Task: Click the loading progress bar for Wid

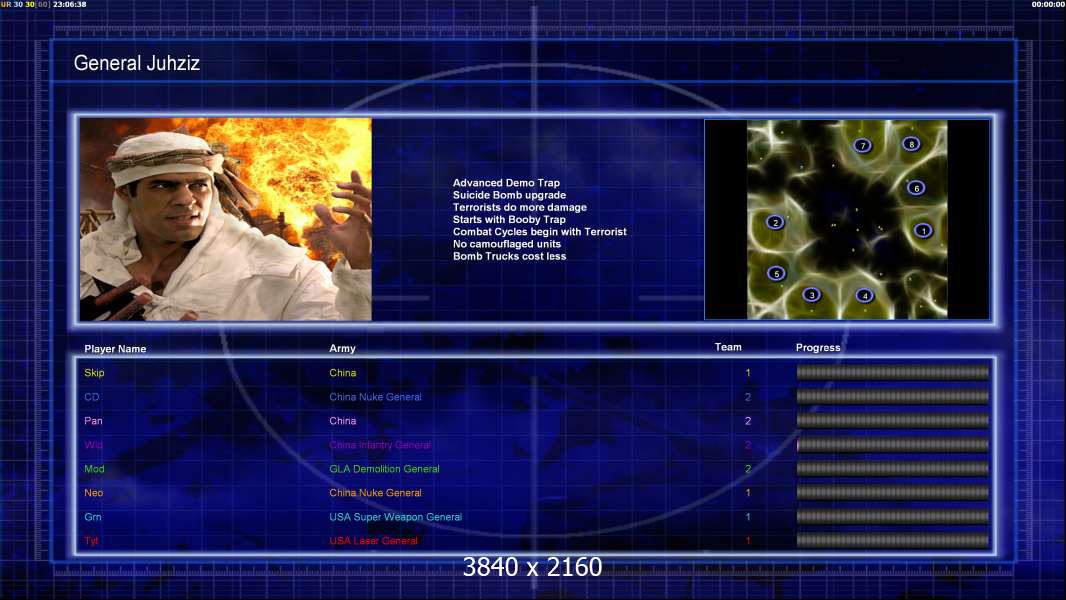Action: (x=893, y=444)
